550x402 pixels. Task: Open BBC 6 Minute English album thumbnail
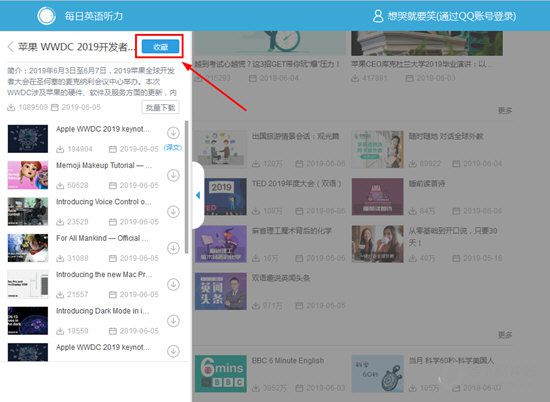pyautogui.click(x=221, y=374)
